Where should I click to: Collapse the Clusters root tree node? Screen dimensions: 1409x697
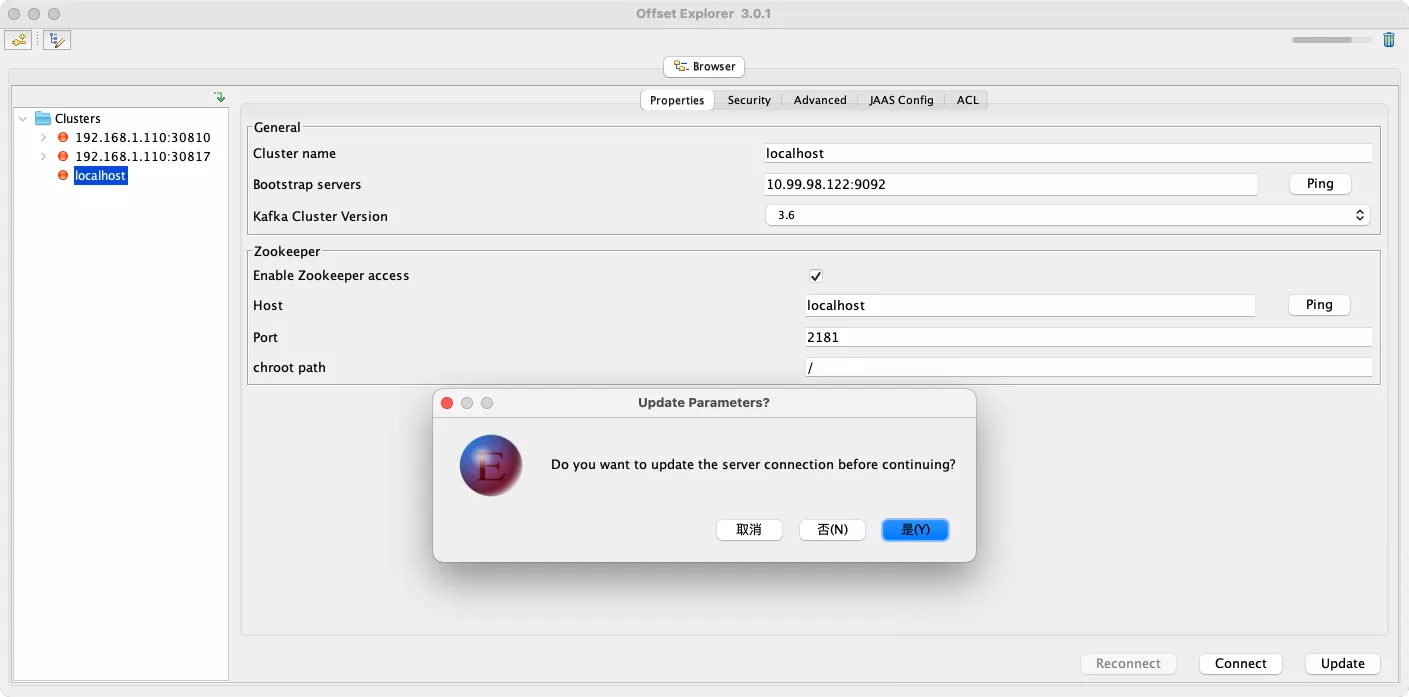[23, 118]
